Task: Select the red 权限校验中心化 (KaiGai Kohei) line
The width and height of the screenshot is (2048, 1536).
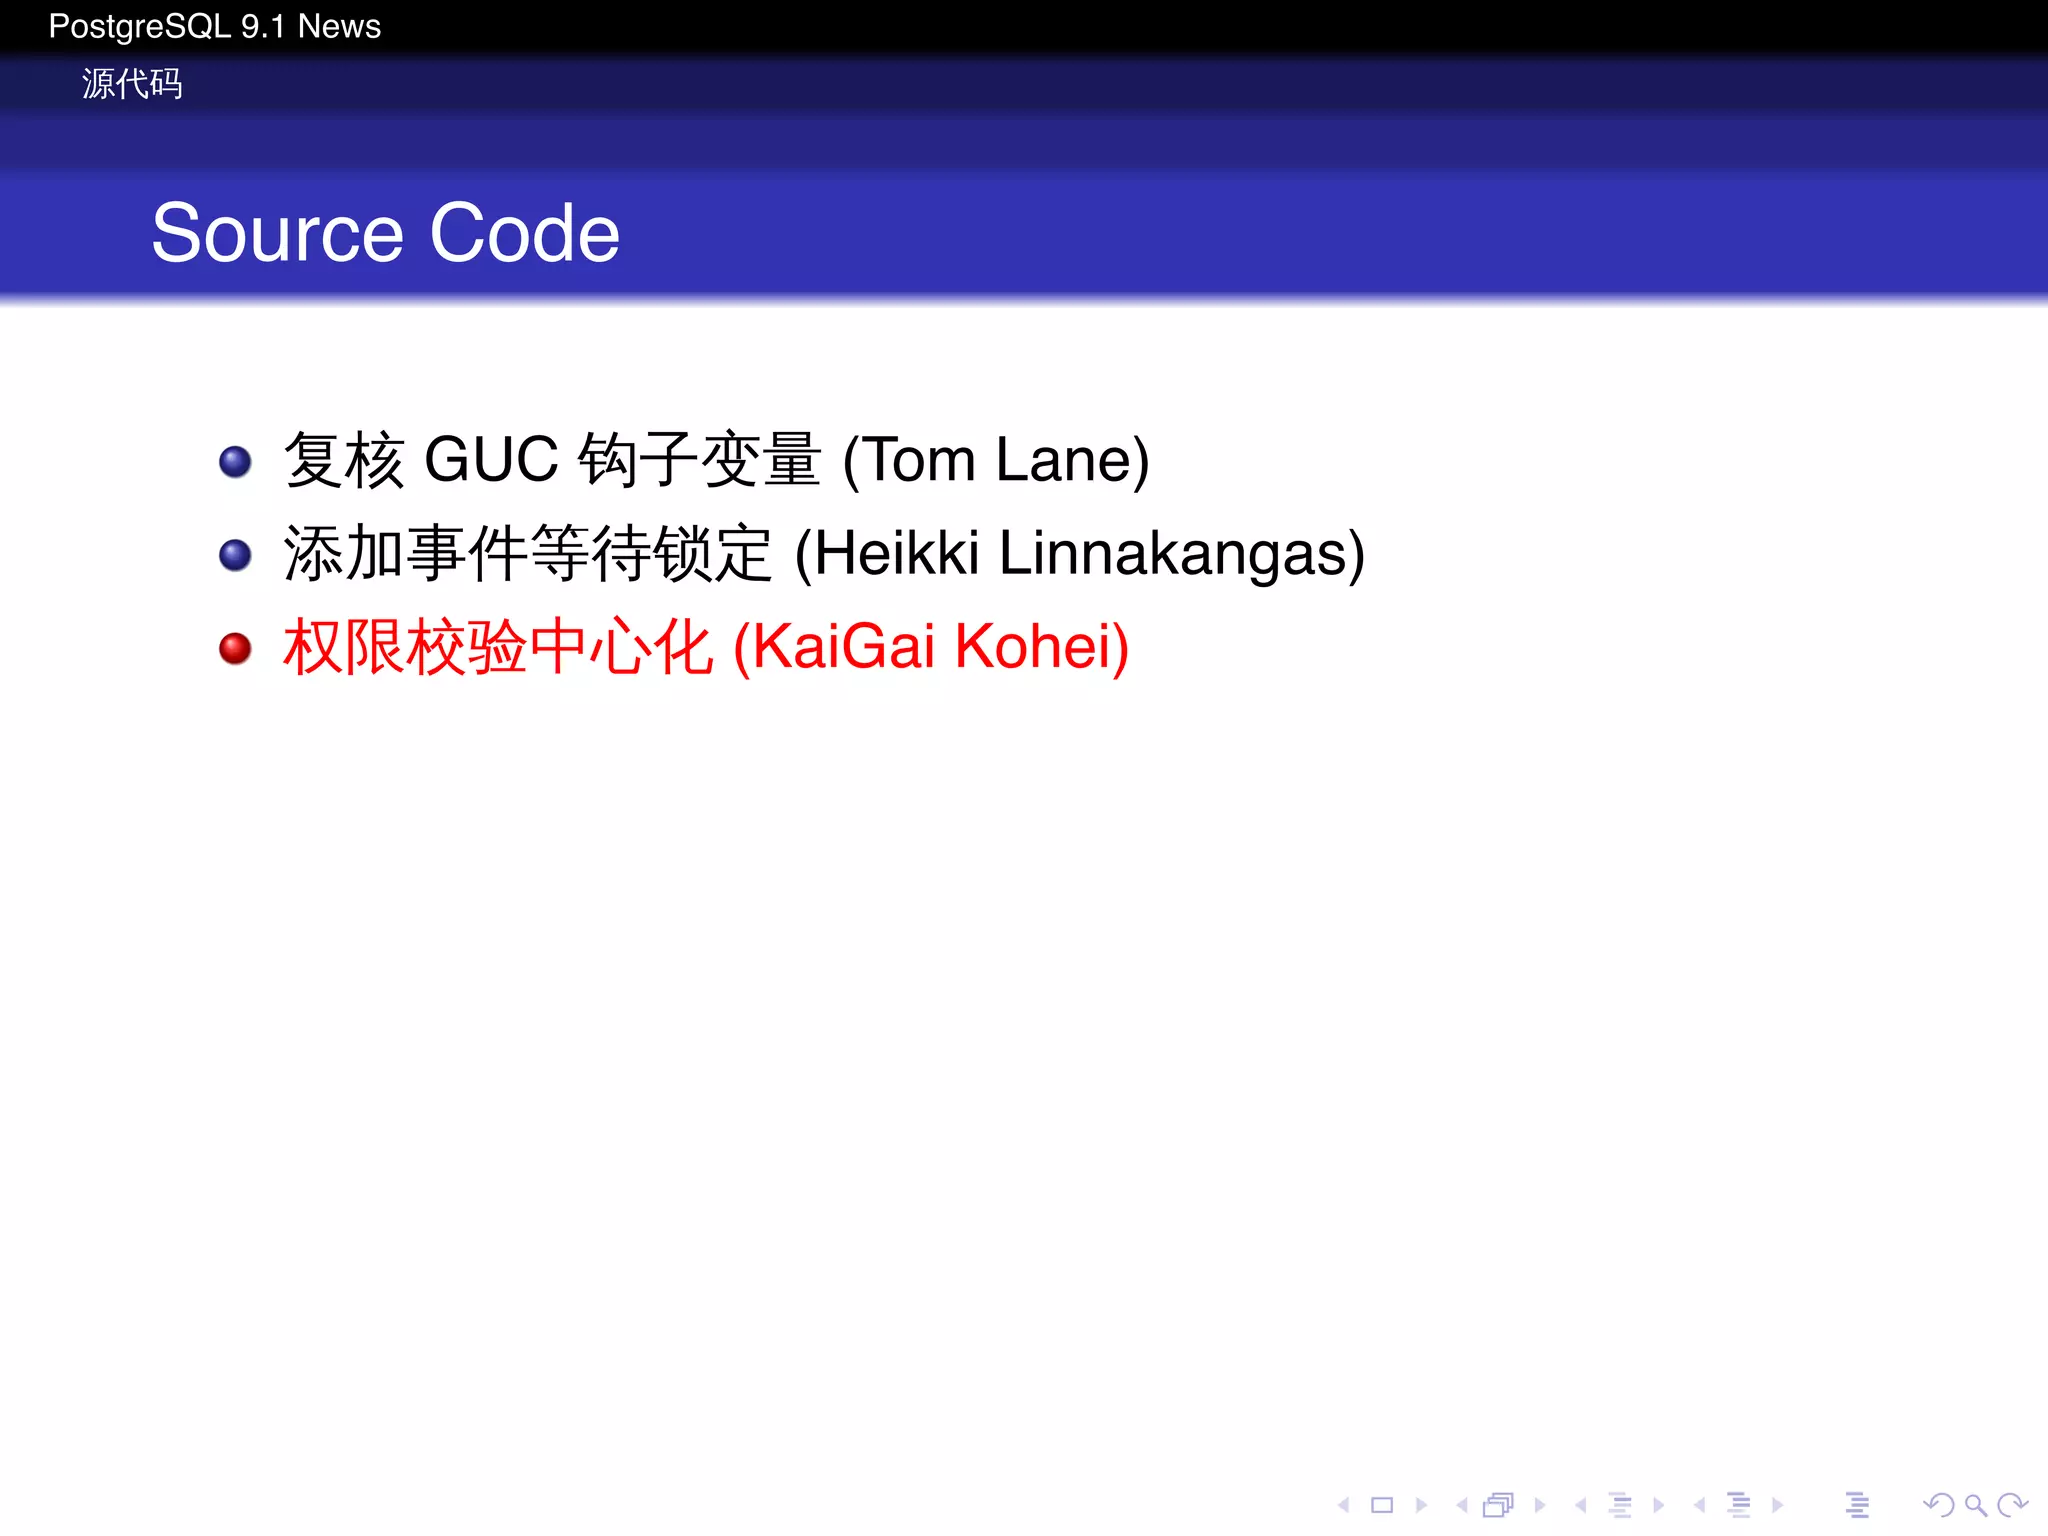Action: [706, 647]
